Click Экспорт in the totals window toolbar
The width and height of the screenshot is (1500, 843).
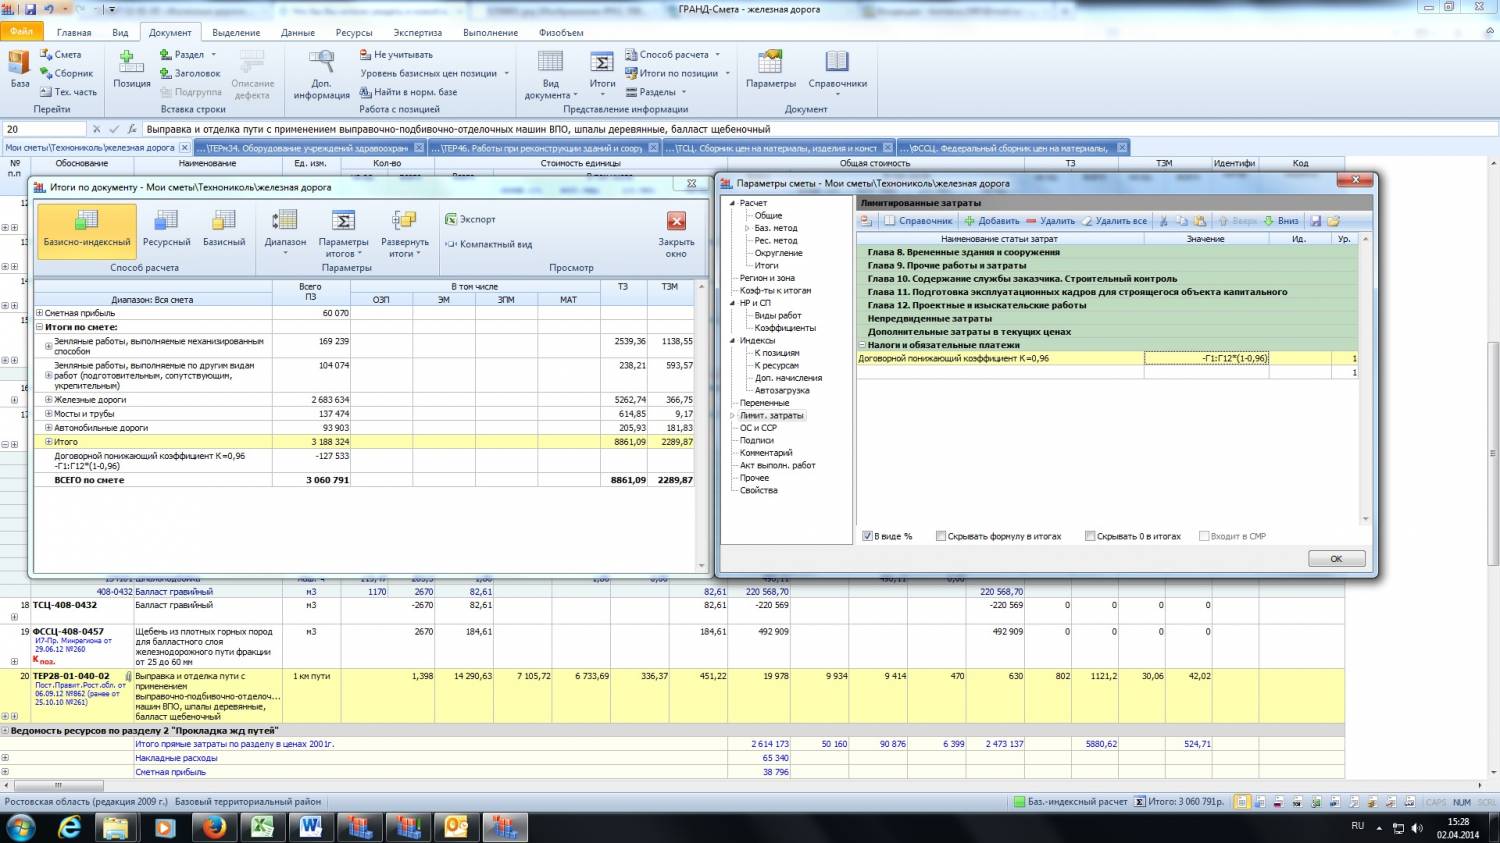(x=470, y=219)
